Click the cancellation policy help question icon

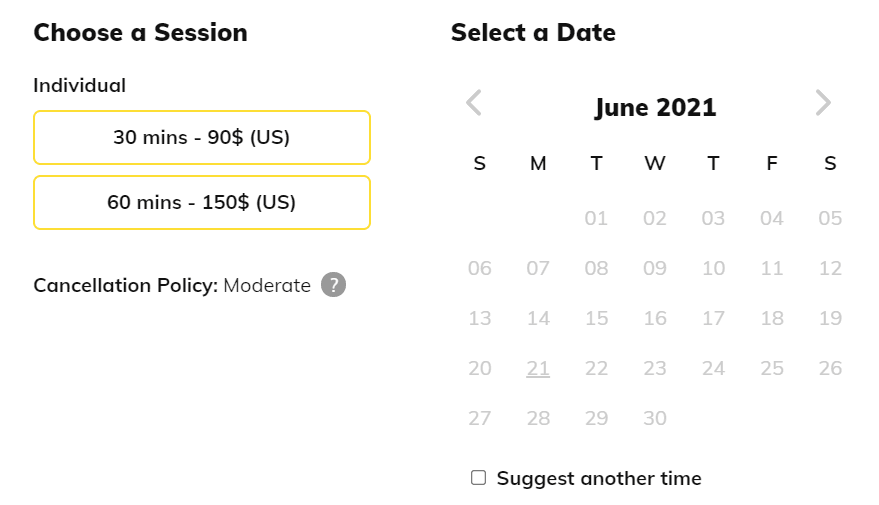[x=334, y=285]
